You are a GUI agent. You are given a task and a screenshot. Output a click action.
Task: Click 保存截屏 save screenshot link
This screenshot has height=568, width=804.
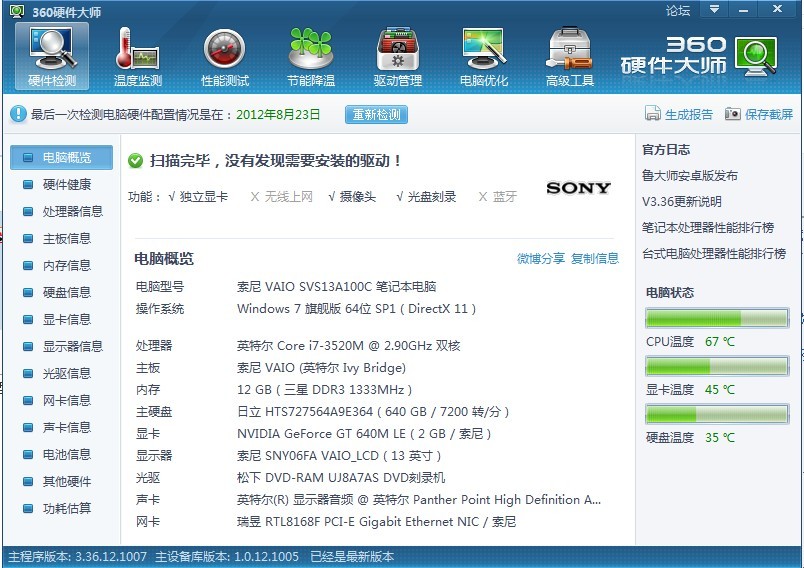click(769, 114)
